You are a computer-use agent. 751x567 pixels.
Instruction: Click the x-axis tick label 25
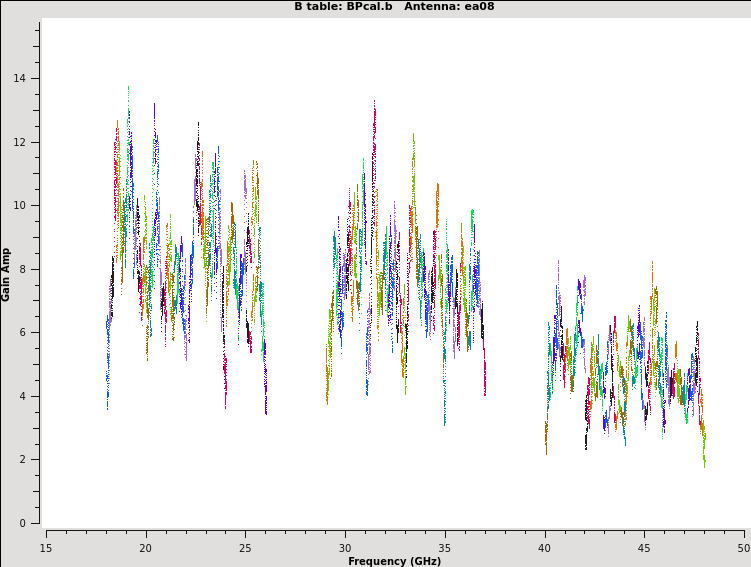[245, 548]
